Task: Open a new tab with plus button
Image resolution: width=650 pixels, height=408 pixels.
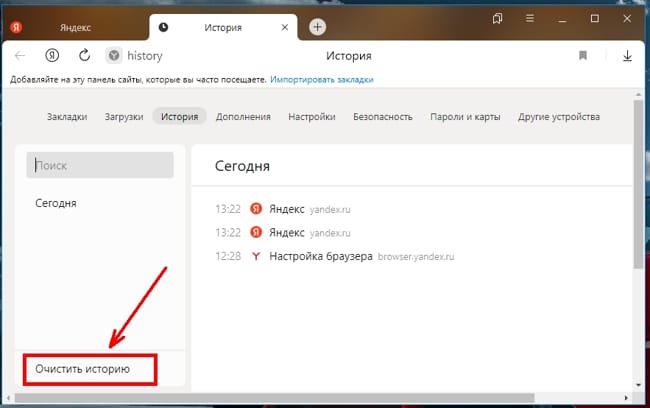Action: click(317, 27)
